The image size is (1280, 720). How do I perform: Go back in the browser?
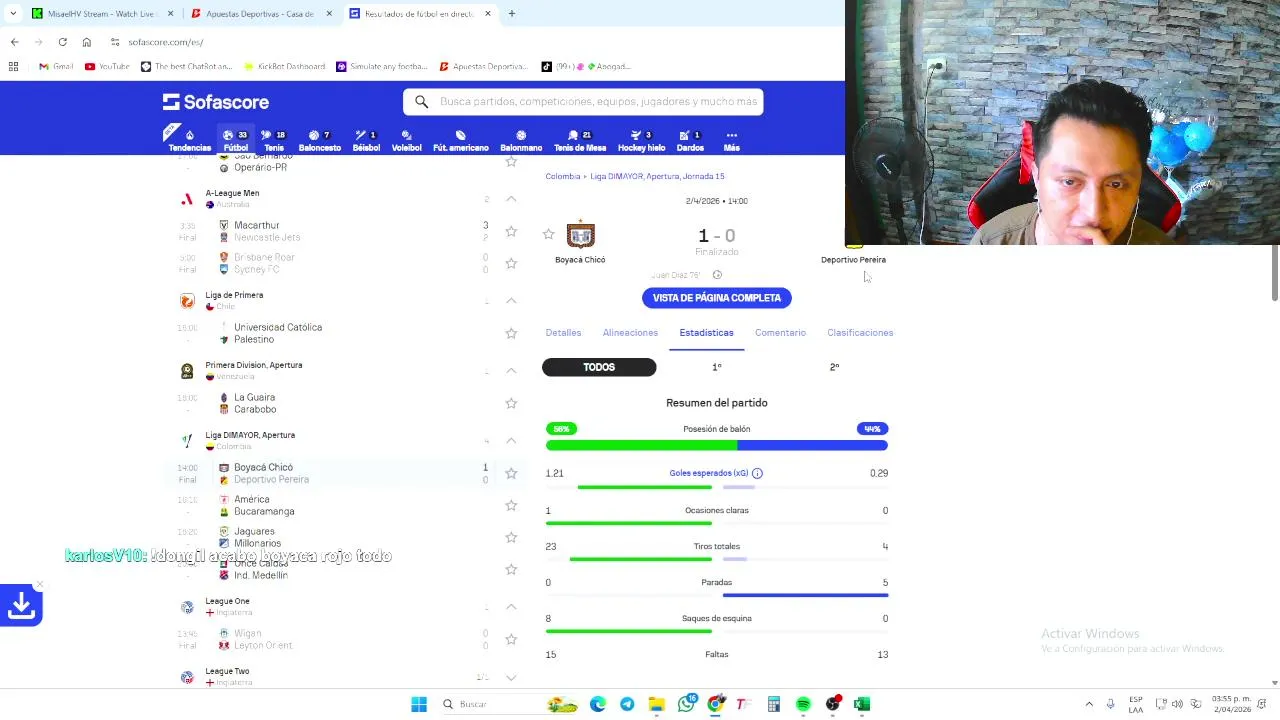coord(14,42)
